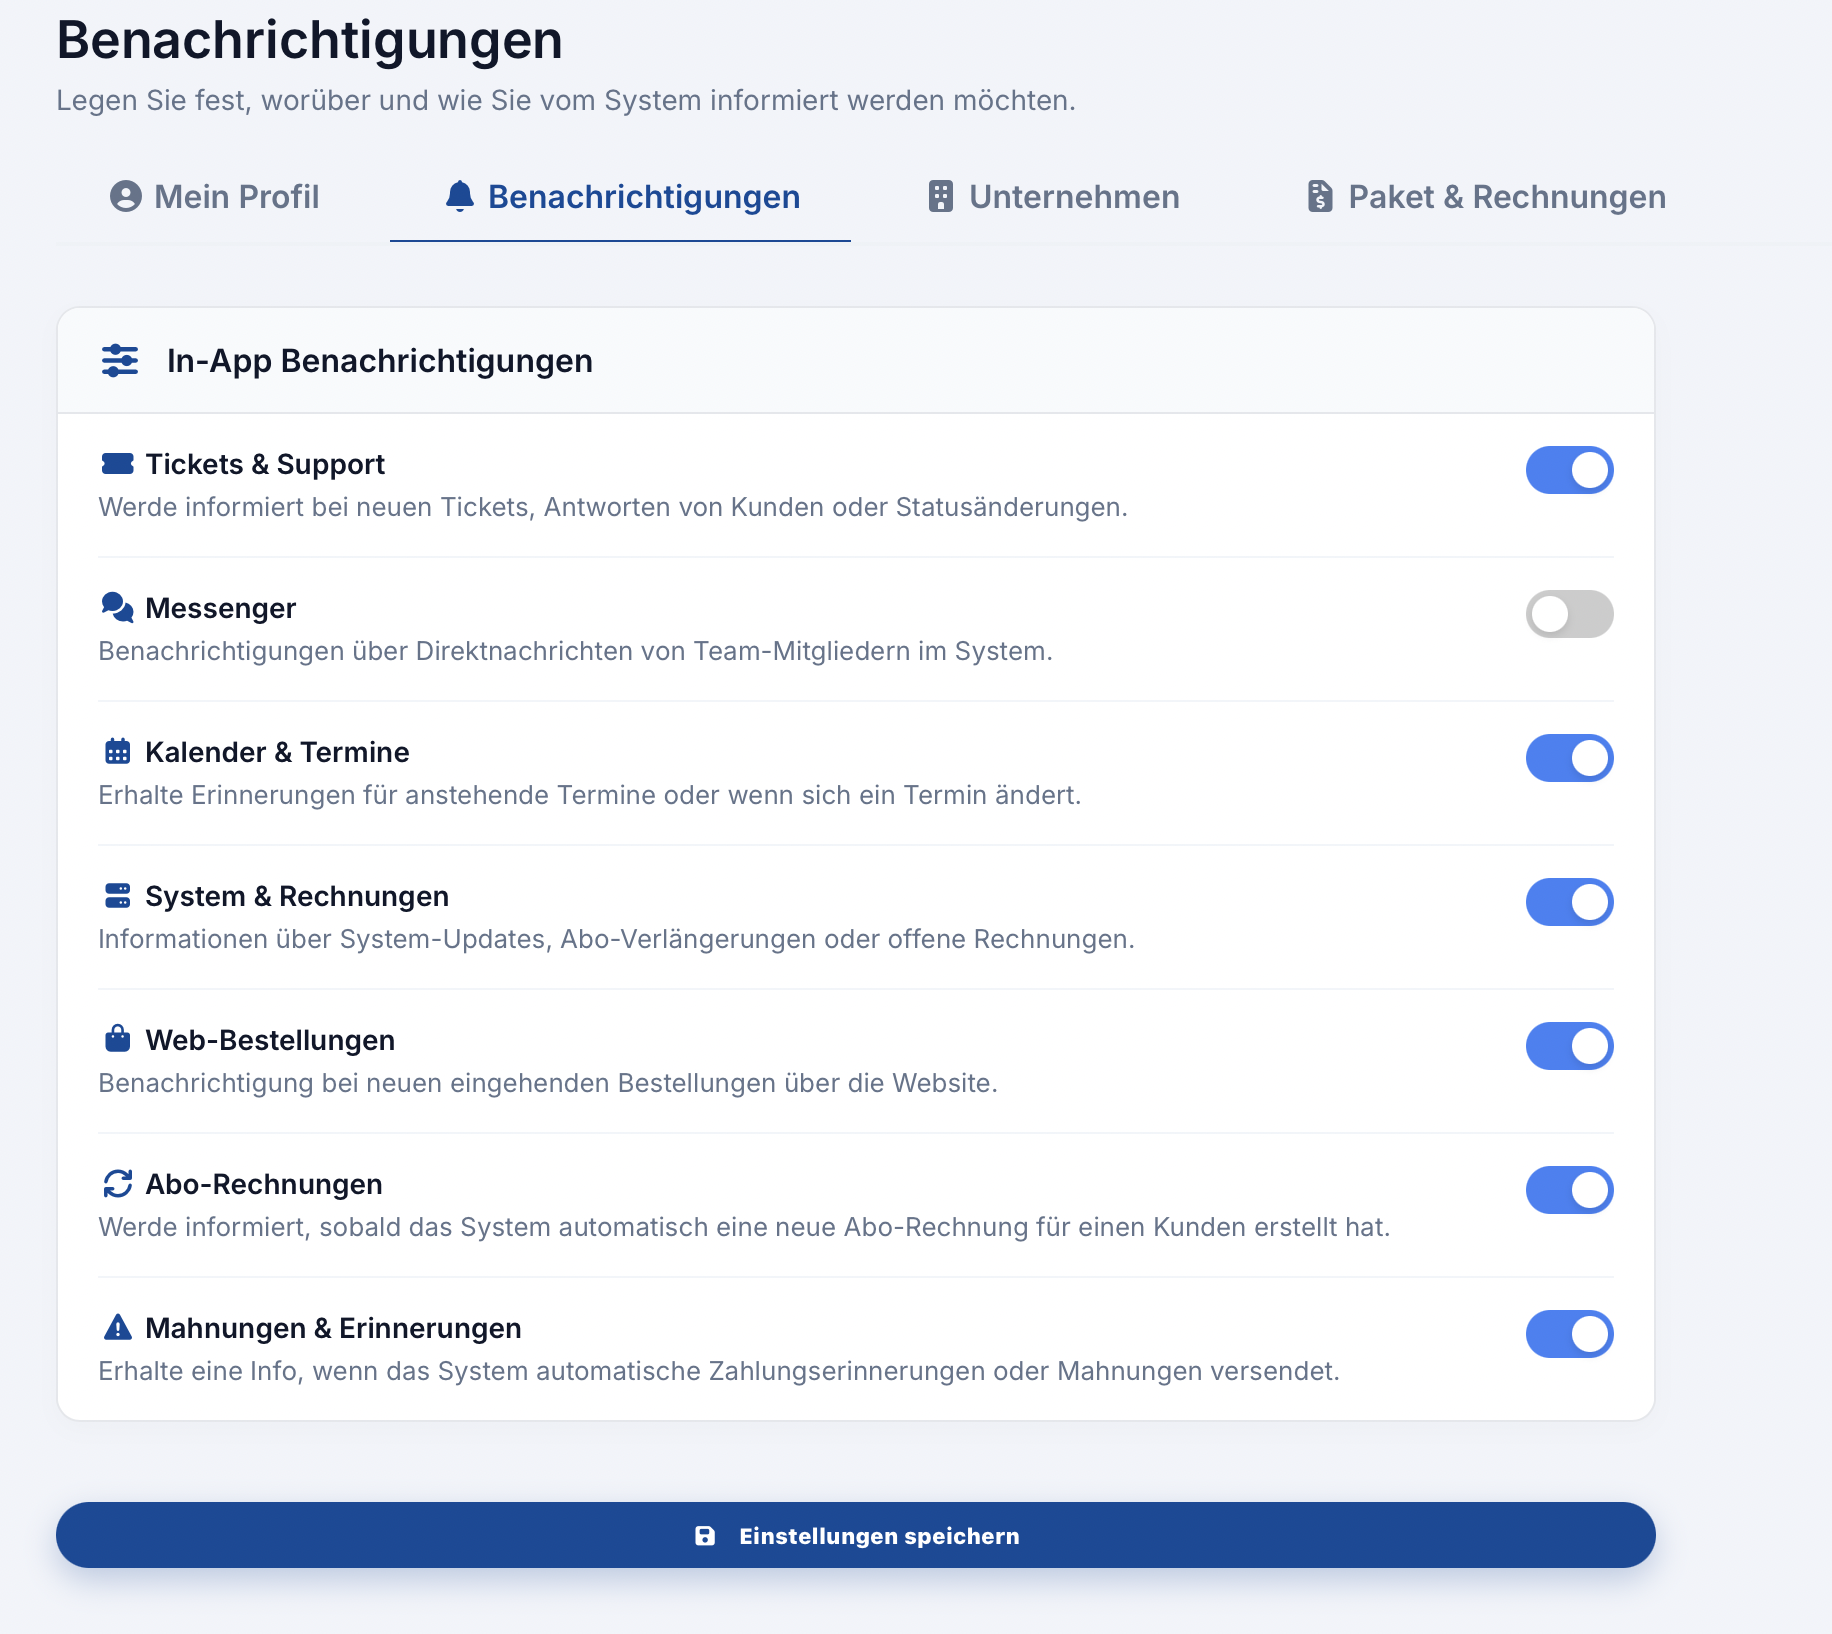Image resolution: width=1832 pixels, height=1634 pixels.
Task: Click description about automatische Zahlungserinnerungen
Action: 719,1371
